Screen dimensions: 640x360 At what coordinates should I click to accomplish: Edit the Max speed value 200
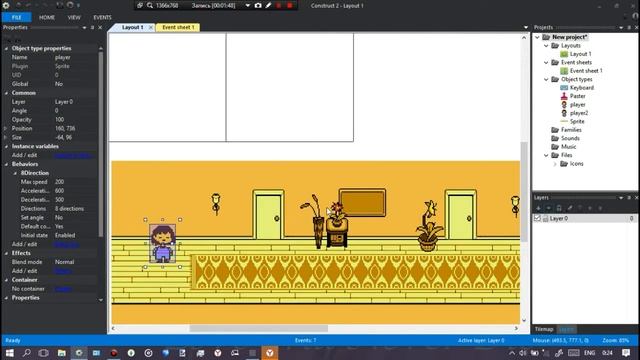tap(60, 182)
